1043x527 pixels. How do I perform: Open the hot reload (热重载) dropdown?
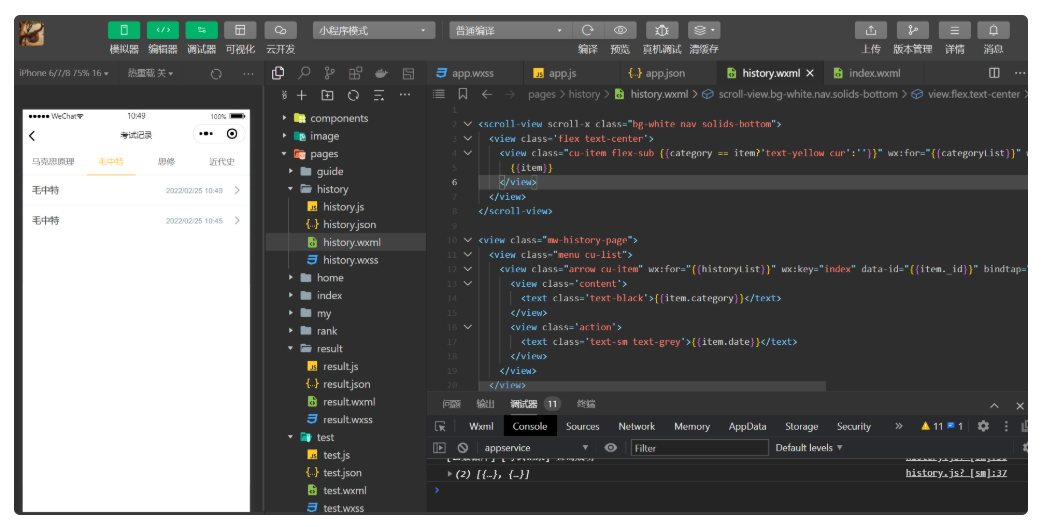[x=150, y=73]
